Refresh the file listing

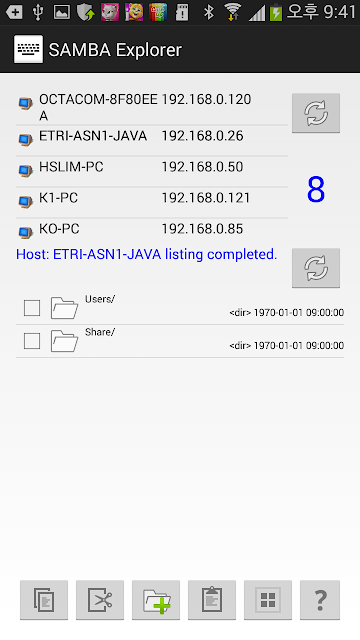coord(316,268)
